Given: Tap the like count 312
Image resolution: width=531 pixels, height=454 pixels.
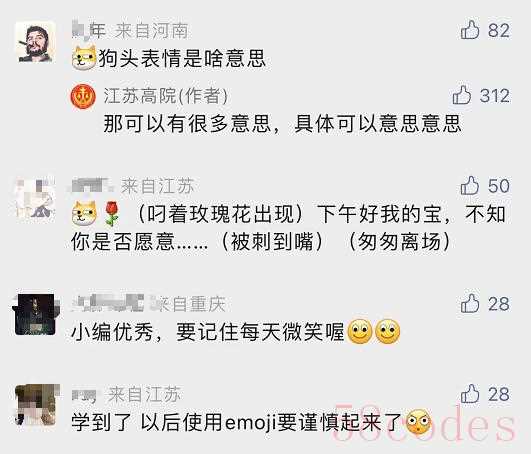Looking at the screenshot, I should pos(494,95).
